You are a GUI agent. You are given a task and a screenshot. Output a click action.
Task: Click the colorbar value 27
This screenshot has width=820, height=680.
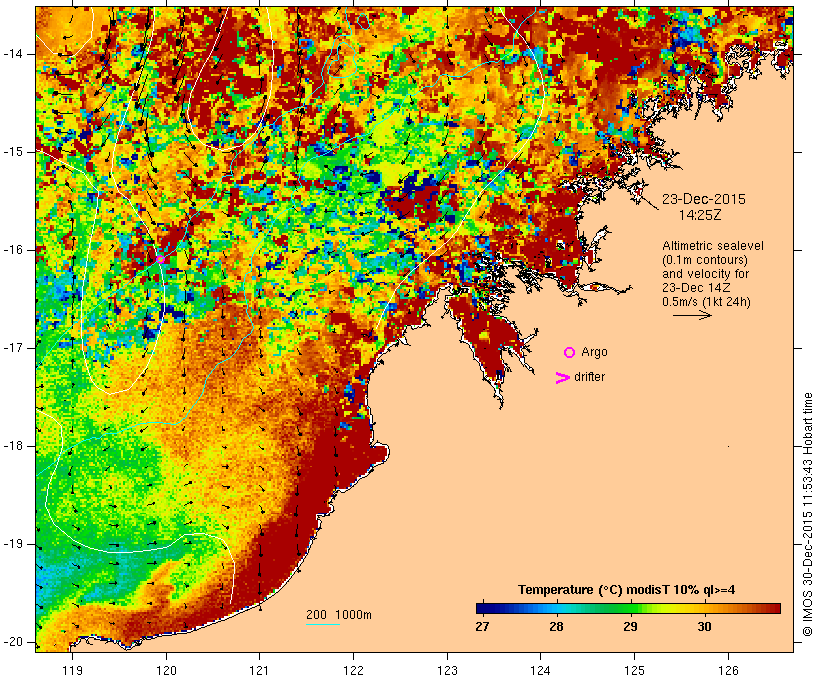click(482, 627)
